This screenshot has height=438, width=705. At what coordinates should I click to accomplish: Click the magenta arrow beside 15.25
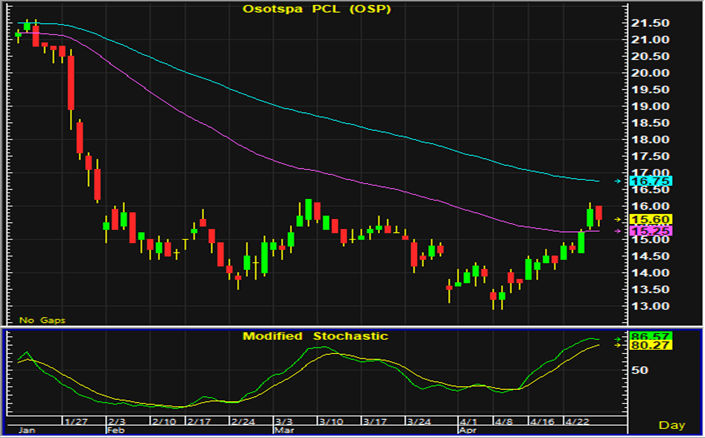pos(618,231)
